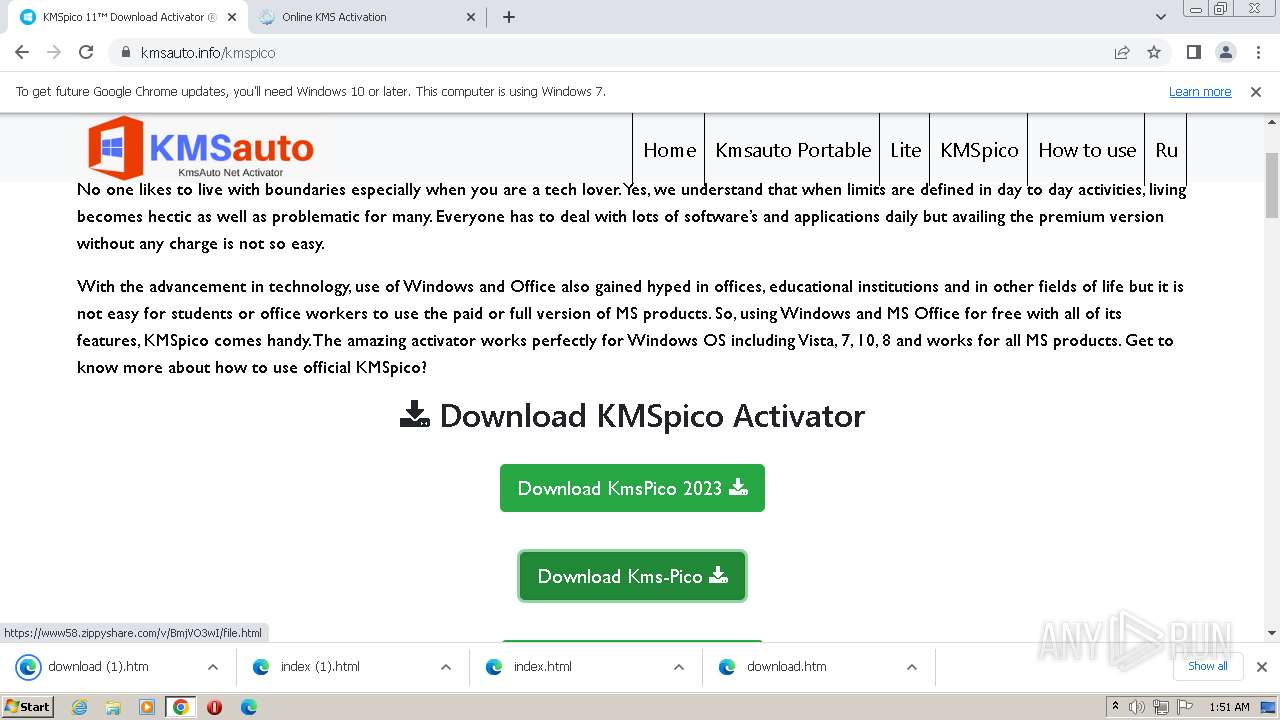Screen dimensions: 1280x720
Task: Click the page vertical scrollbar thumb
Action: pos(1272,185)
